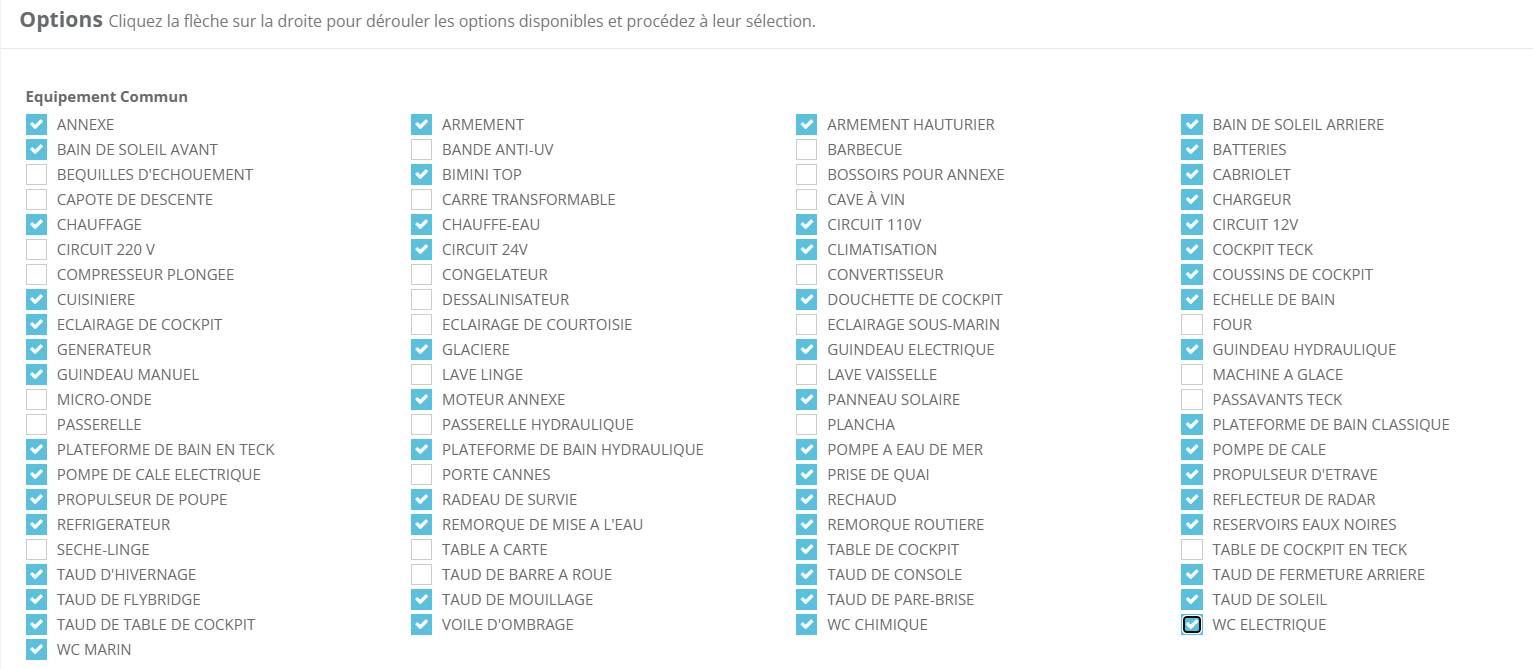1533x669 pixels.
Task: Disable the WC MARIN checkbox
Action: 37,650
